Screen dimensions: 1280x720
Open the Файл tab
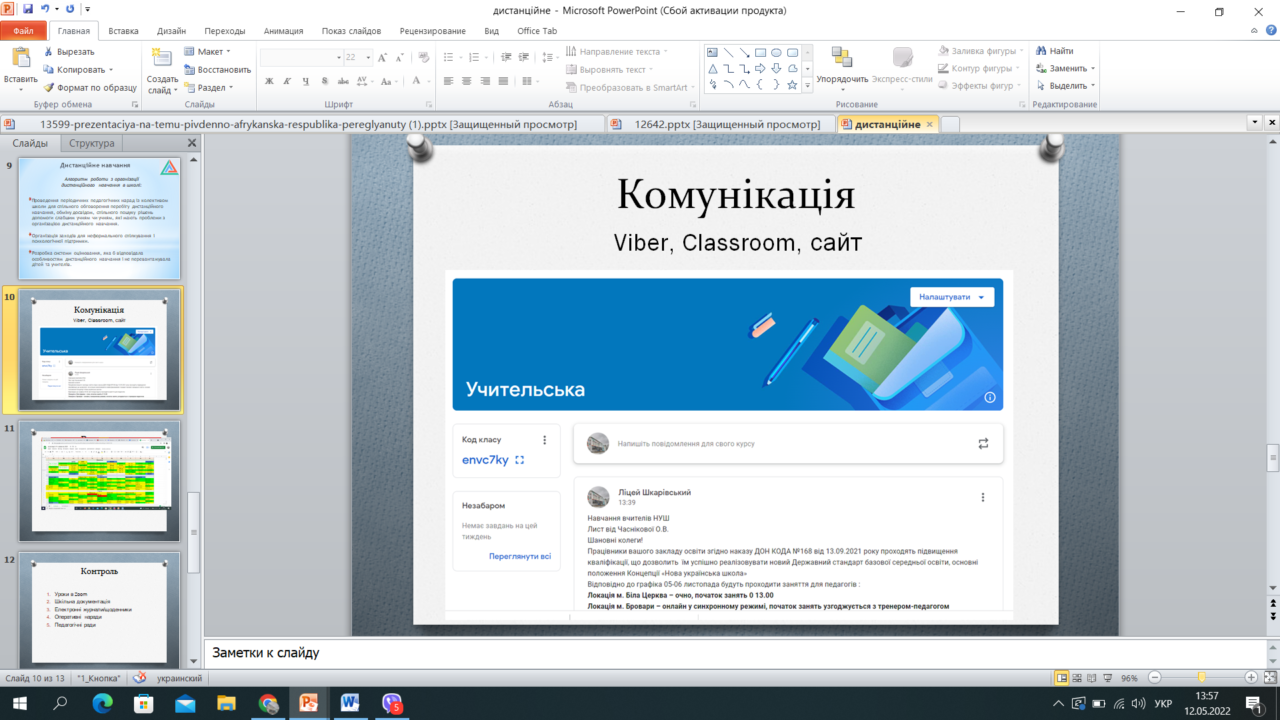point(23,31)
